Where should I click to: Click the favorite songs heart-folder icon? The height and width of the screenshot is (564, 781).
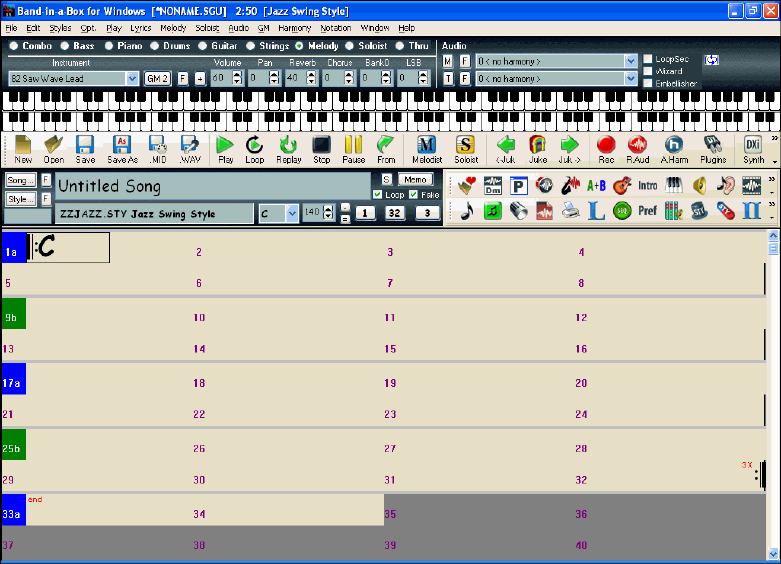[467, 185]
